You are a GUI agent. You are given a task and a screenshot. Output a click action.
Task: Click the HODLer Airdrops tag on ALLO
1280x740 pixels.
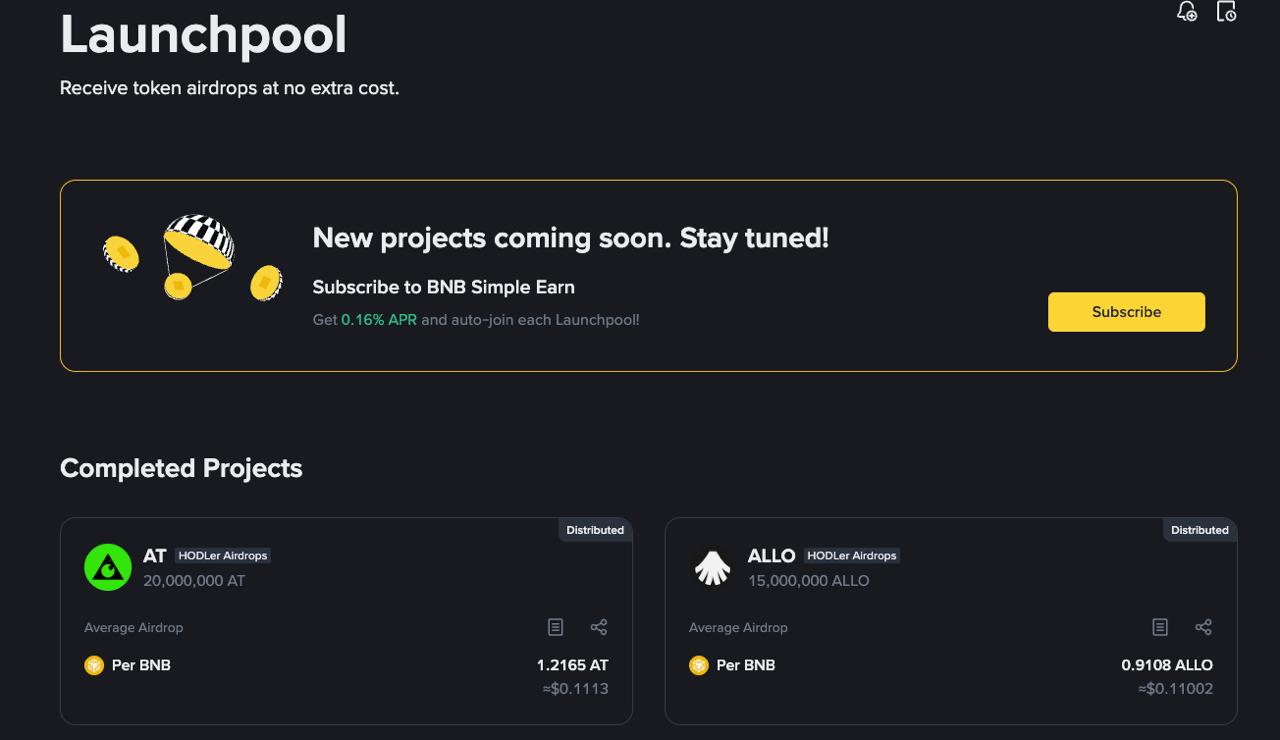(852, 556)
